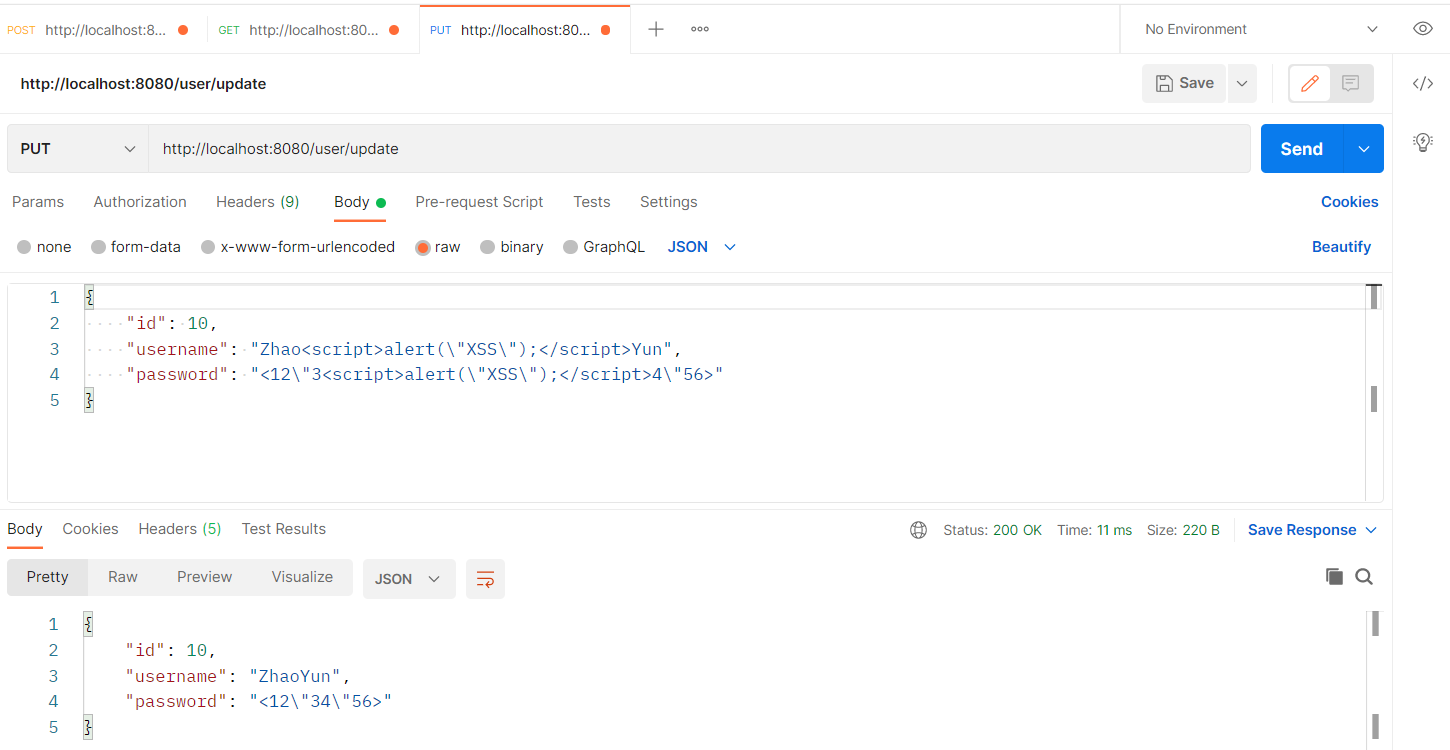Select the x-www-form-urlencoded radio option

298,247
